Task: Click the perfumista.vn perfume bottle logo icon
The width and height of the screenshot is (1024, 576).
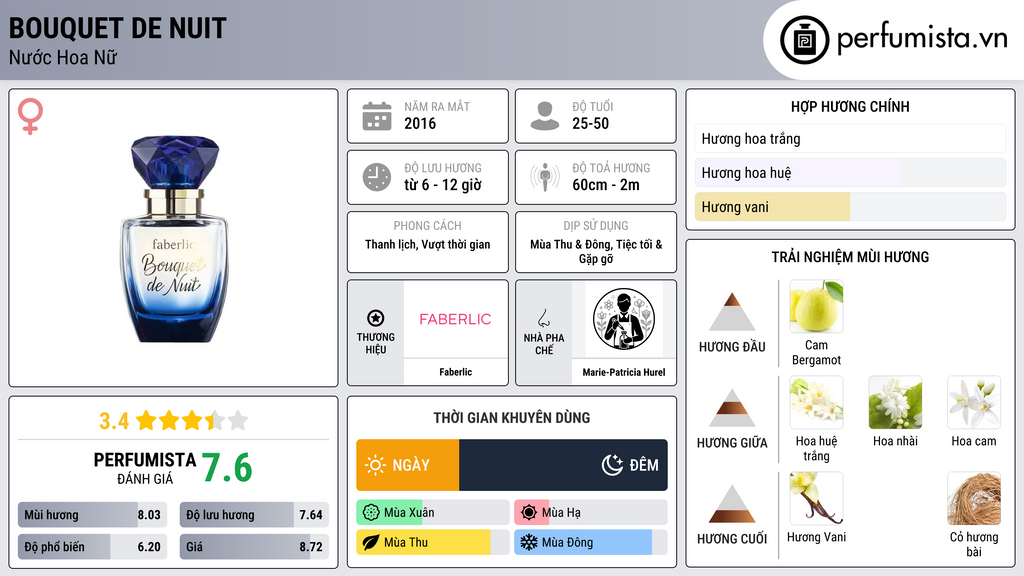Action: coord(804,40)
